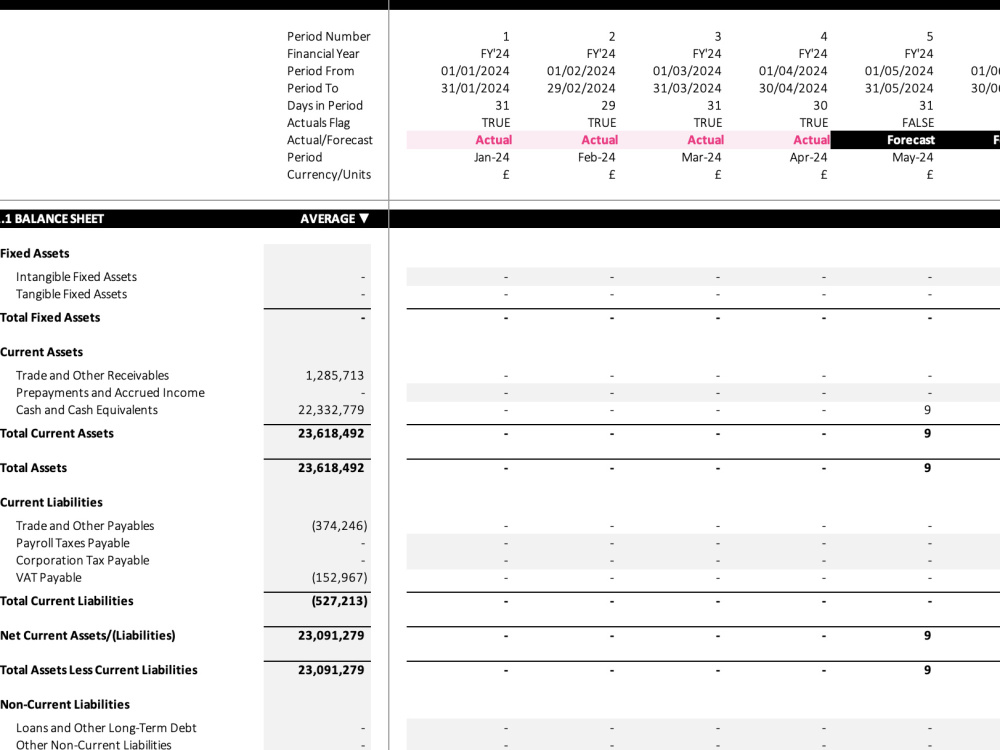Click the FY'24 cell for period 2
The image size is (1000, 750).
coord(601,54)
